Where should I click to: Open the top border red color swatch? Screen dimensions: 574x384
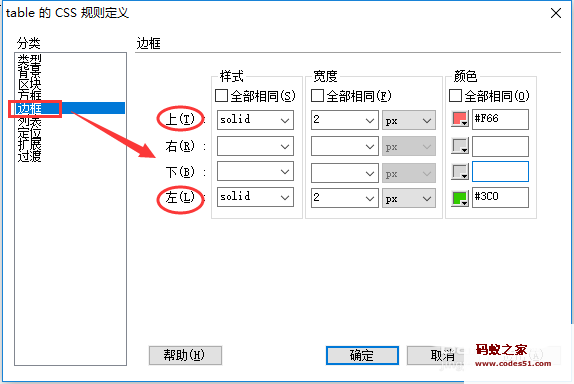point(460,119)
